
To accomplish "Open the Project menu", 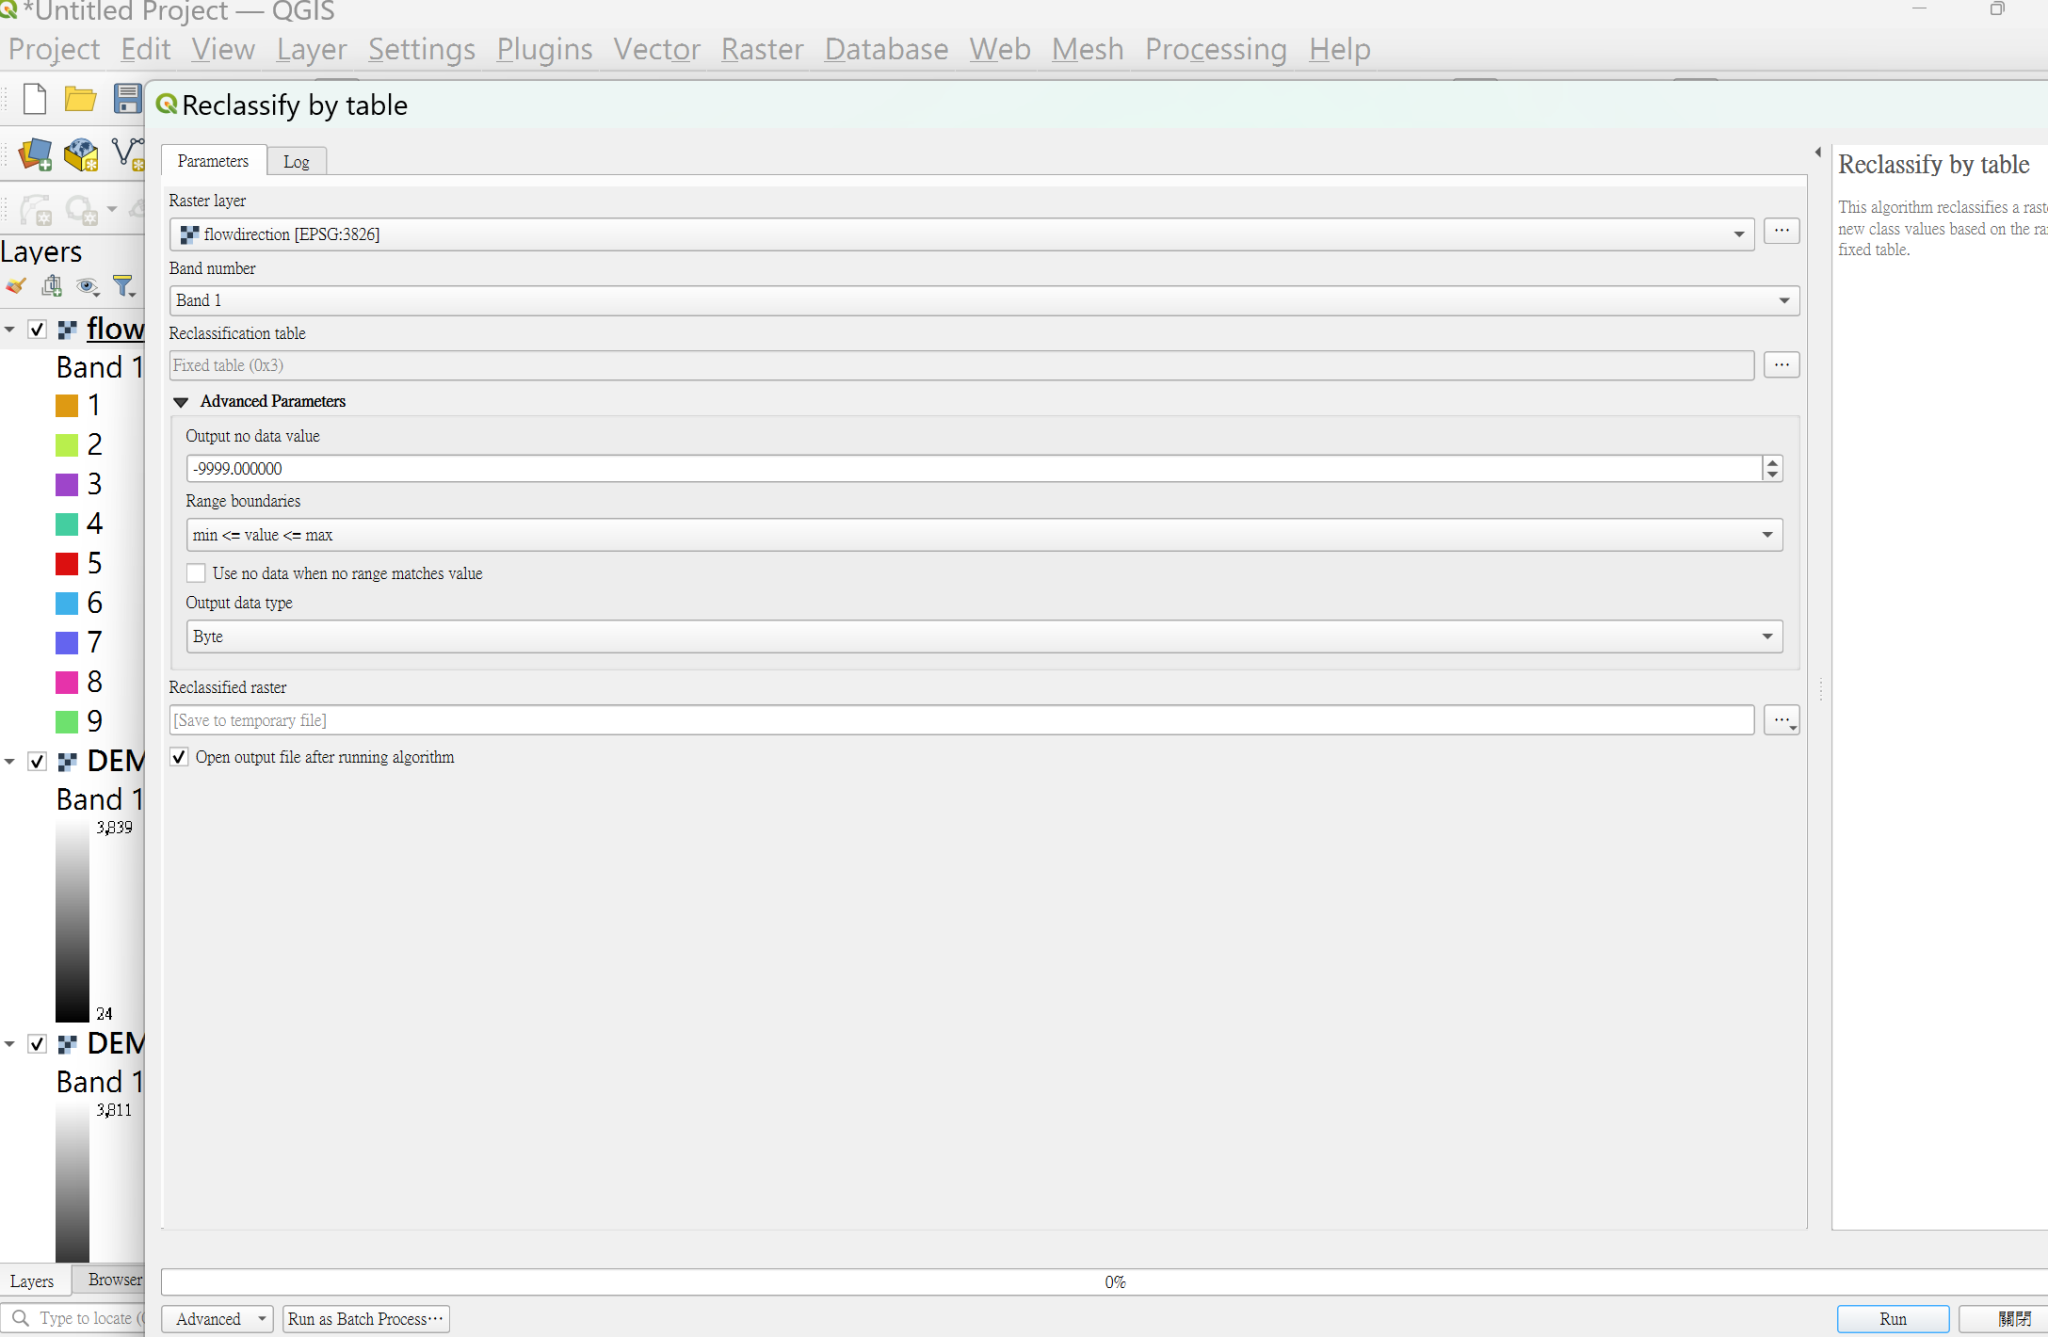I will click(54, 49).
